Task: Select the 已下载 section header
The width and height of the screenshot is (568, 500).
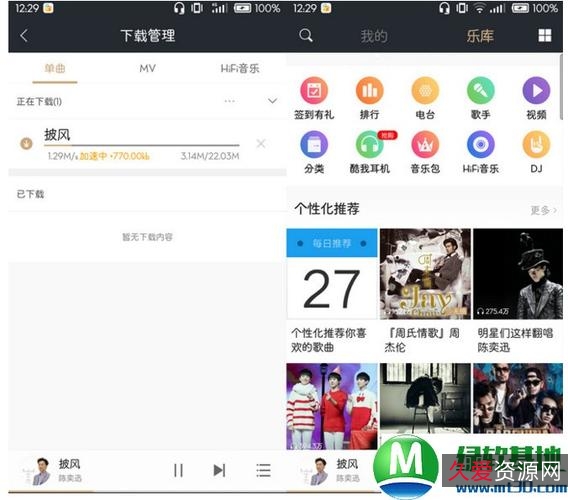Action: click(30, 194)
